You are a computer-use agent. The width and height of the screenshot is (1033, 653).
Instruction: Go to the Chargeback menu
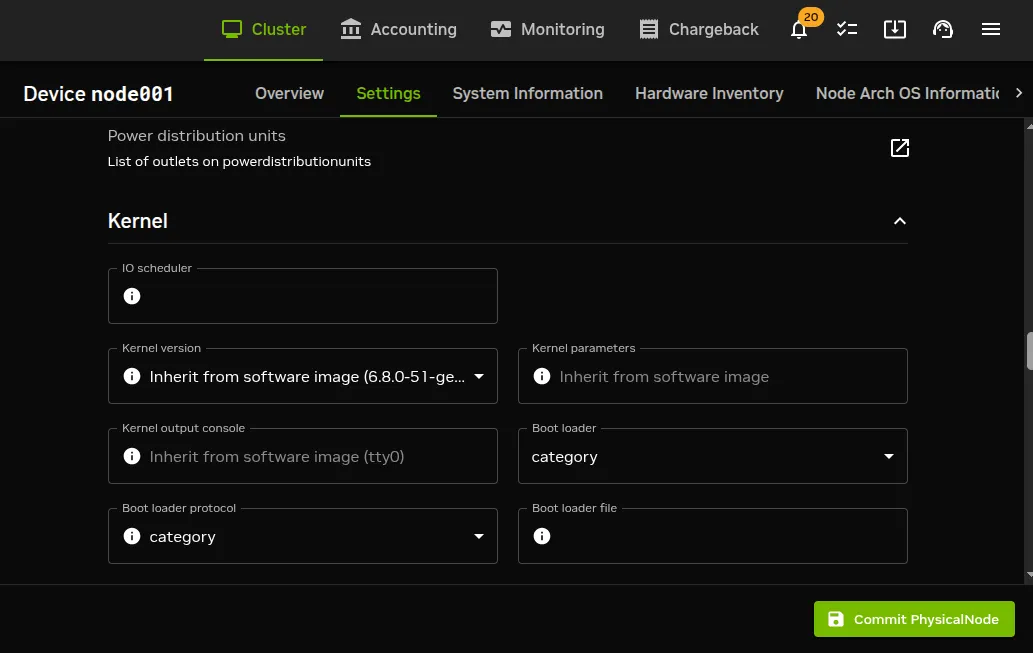pyautogui.click(x=699, y=30)
